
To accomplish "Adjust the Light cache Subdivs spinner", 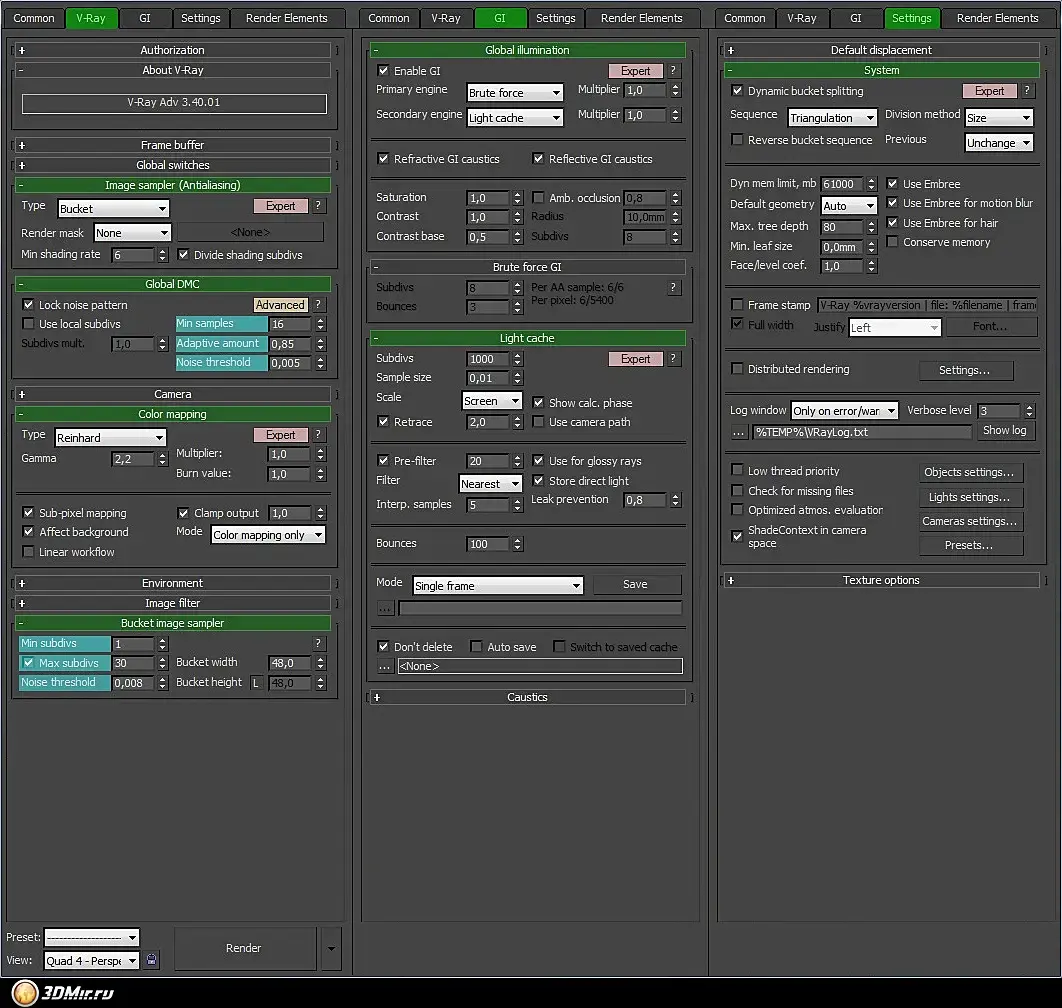I will [x=517, y=359].
